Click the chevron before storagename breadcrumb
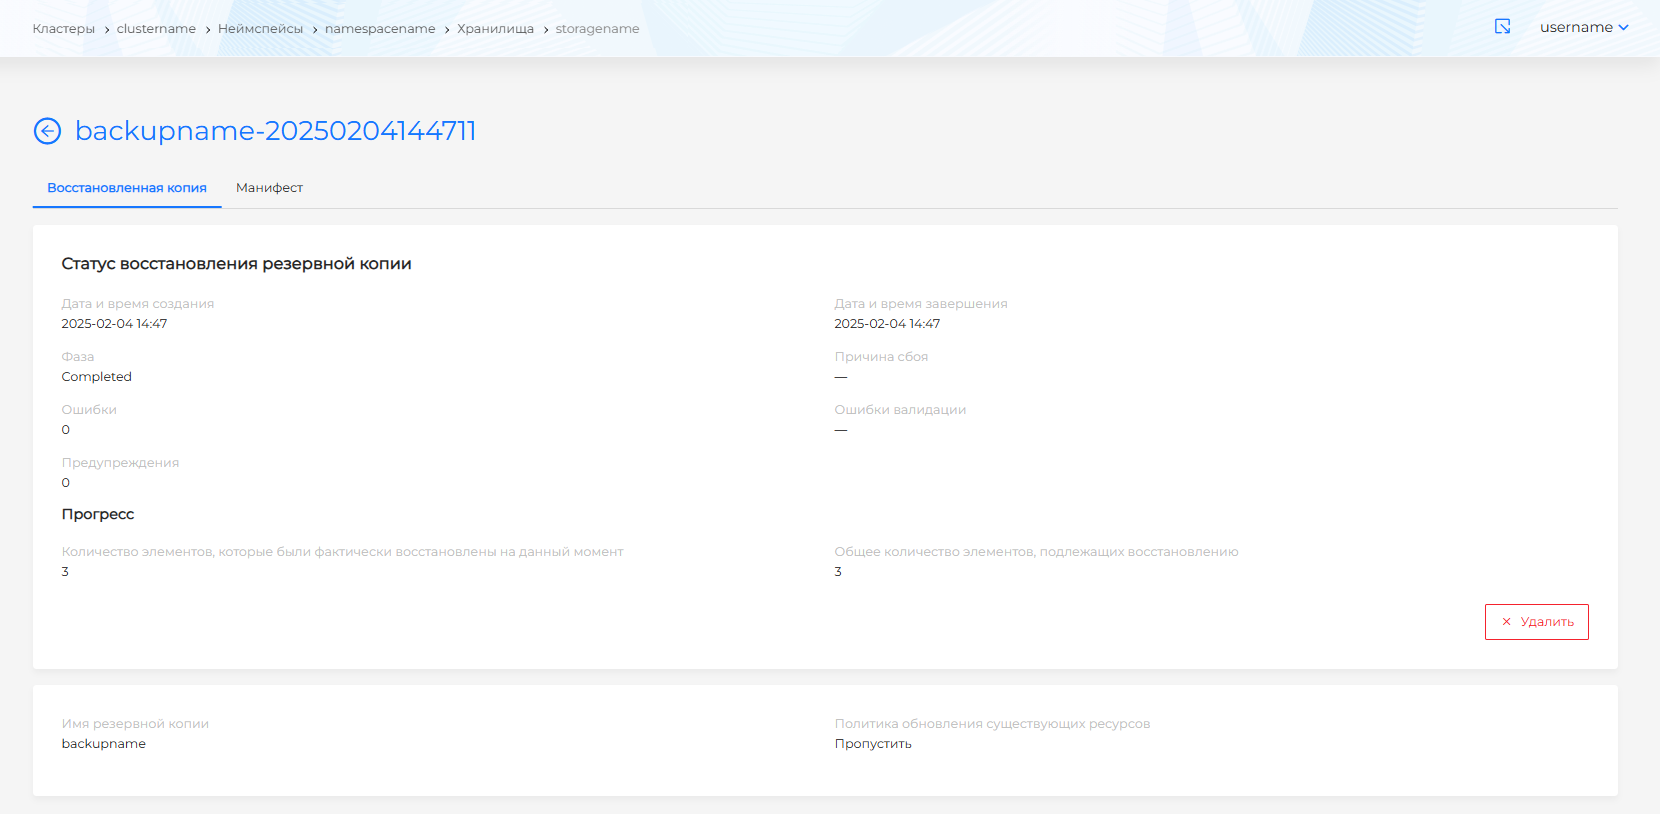Viewport: 1660px width, 814px height. point(545,30)
